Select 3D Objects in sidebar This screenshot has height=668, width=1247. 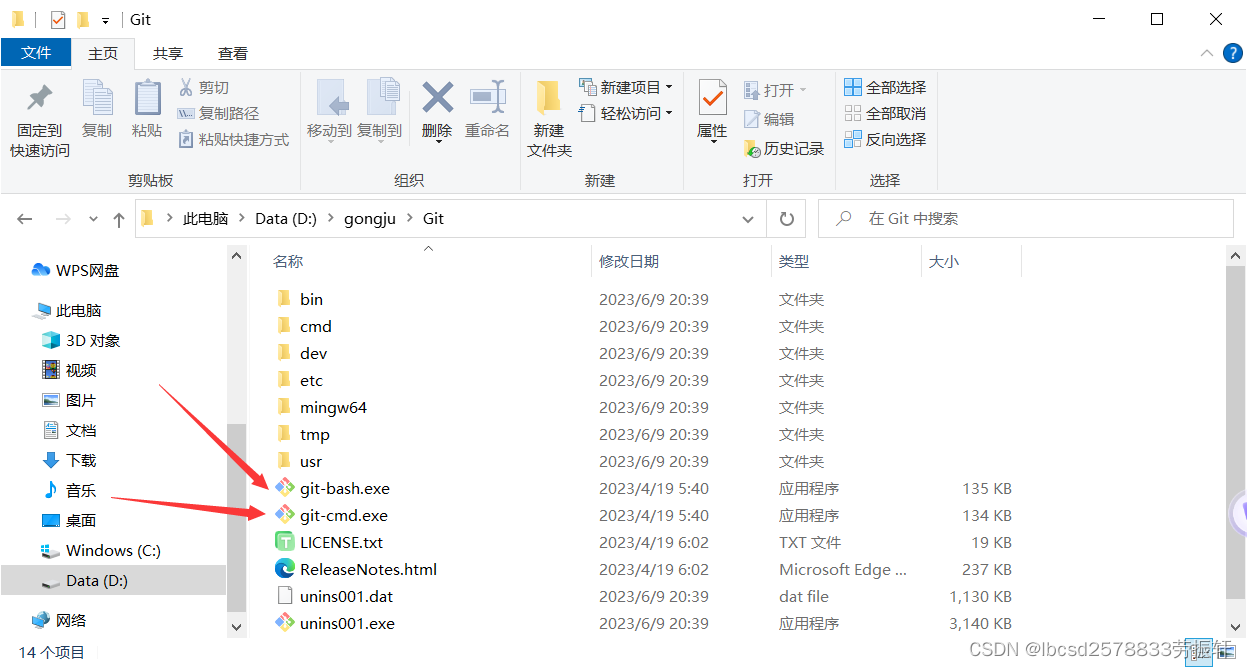(81, 341)
